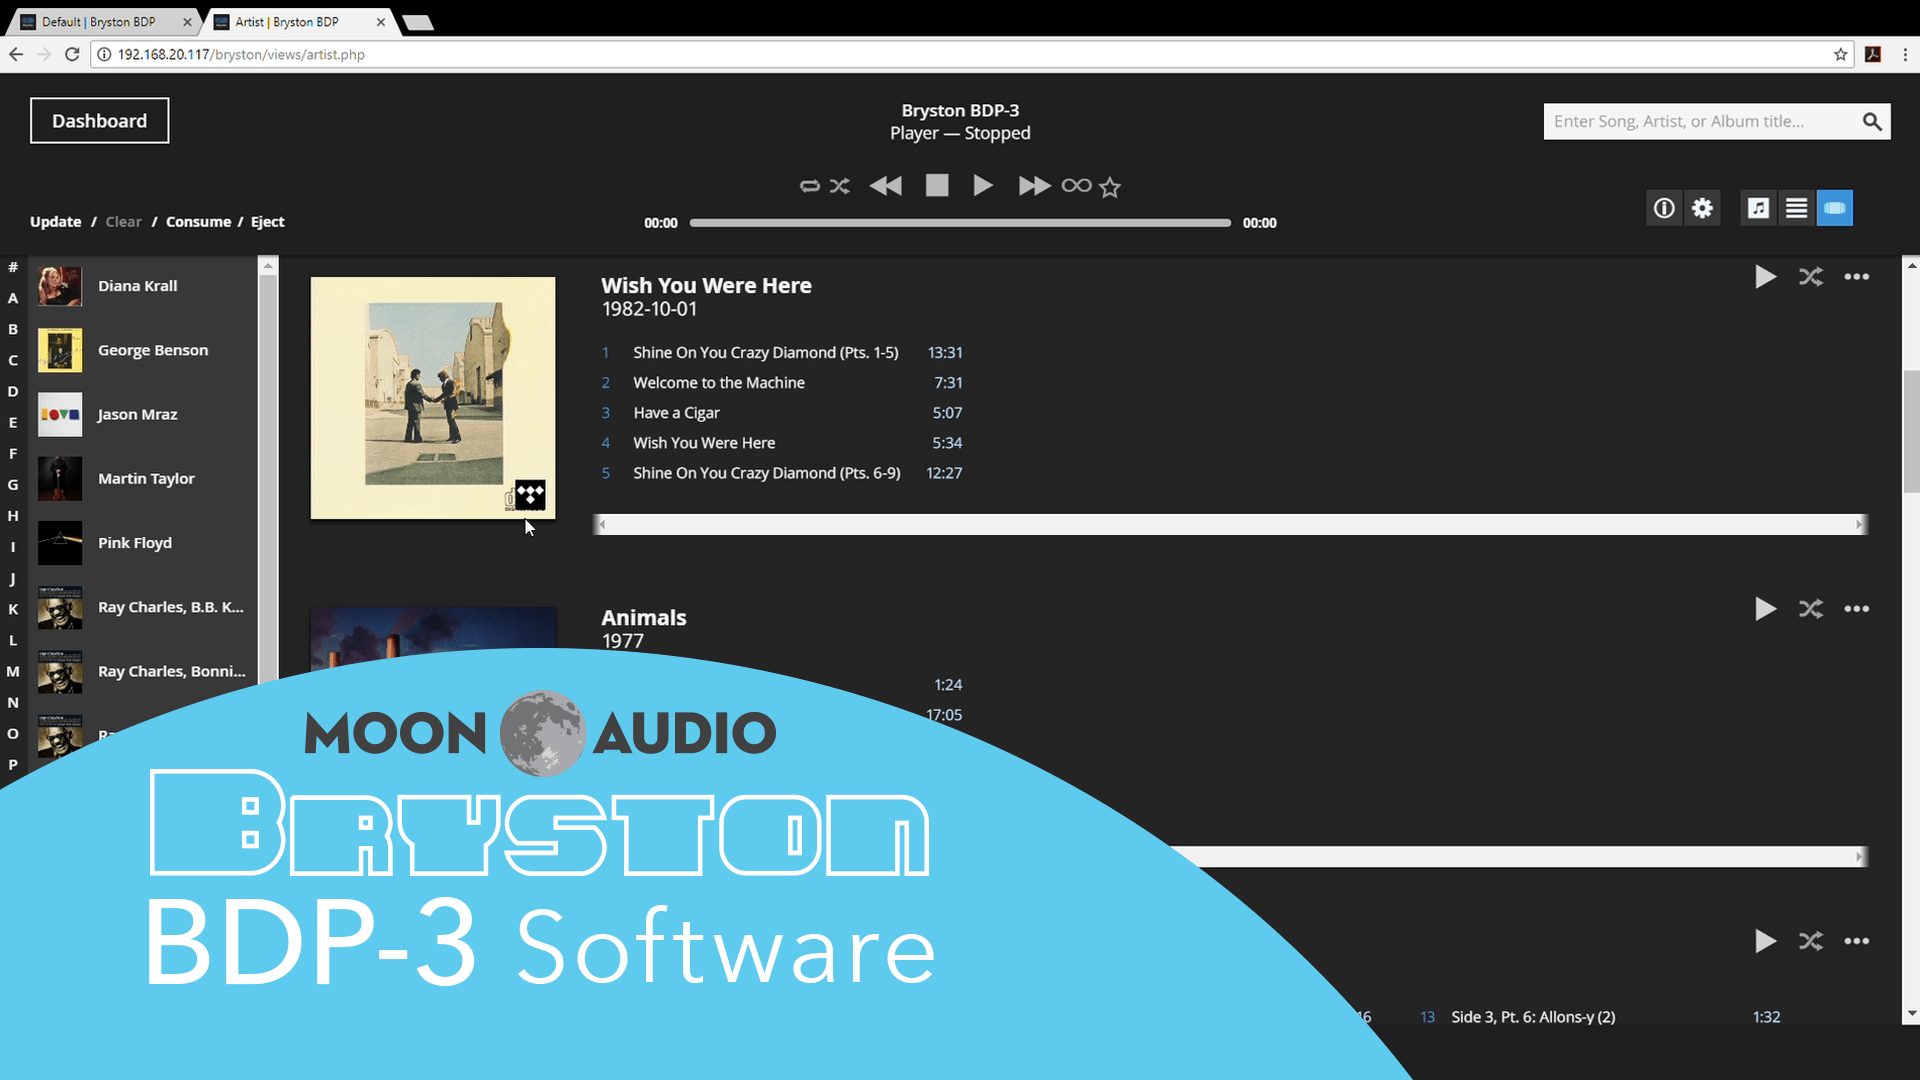Image resolution: width=1920 pixels, height=1080 pixels.
Task: Select the artist George Benson
Action: point(145,350)
